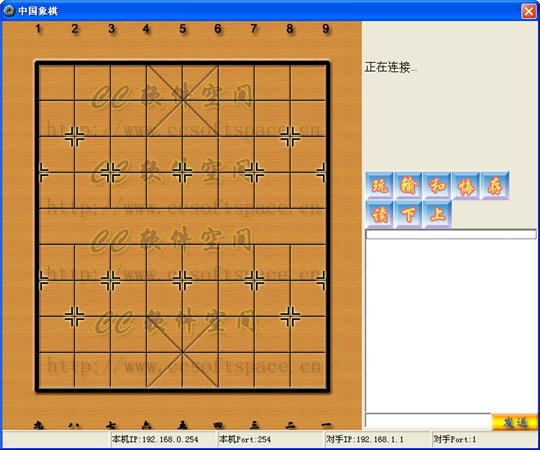Click the thin text box above chat log
Screen dimensions: 540x450
point(451,234)
